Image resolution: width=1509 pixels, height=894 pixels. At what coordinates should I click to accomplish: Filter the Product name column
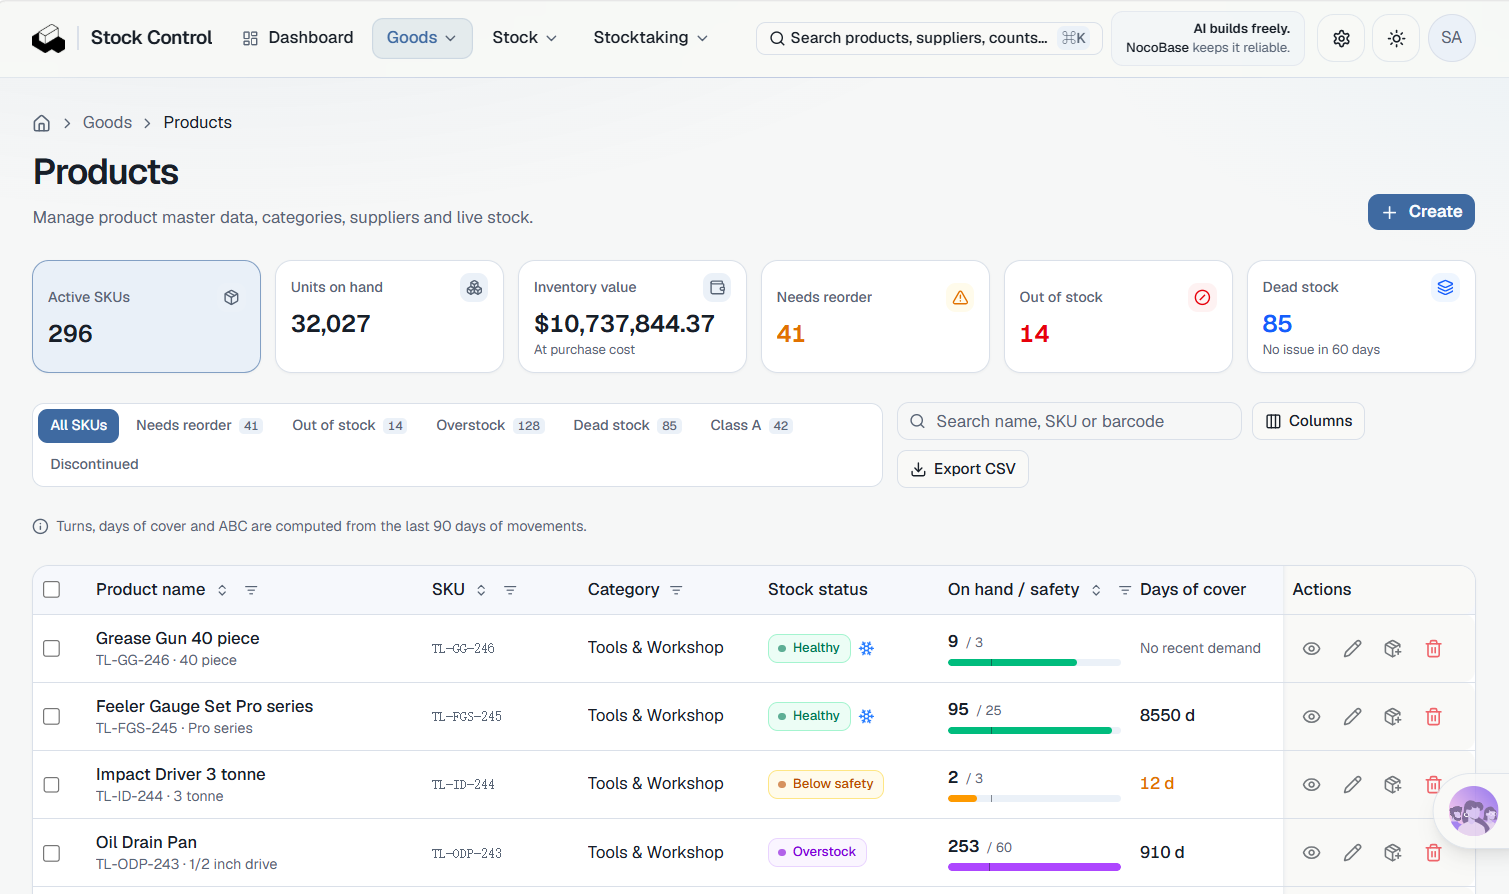pos(251,590)
